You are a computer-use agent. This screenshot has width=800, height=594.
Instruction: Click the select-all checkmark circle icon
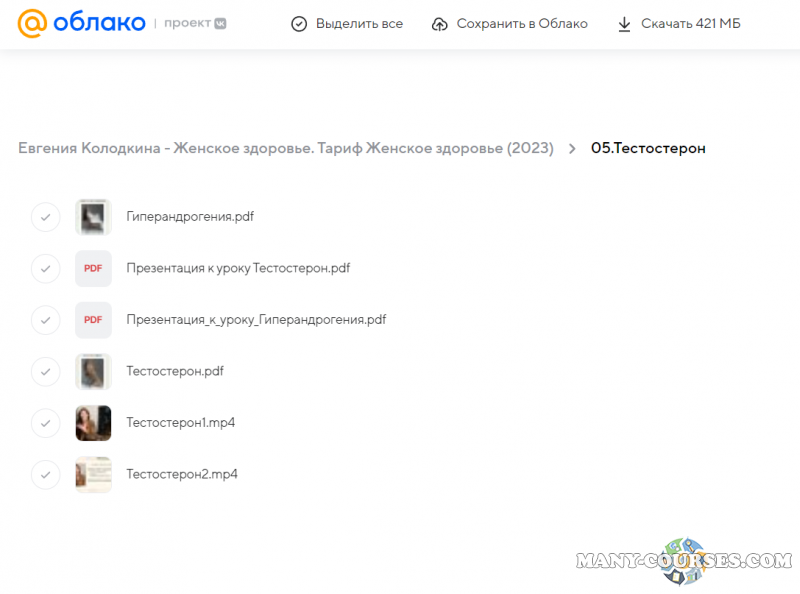298,24
